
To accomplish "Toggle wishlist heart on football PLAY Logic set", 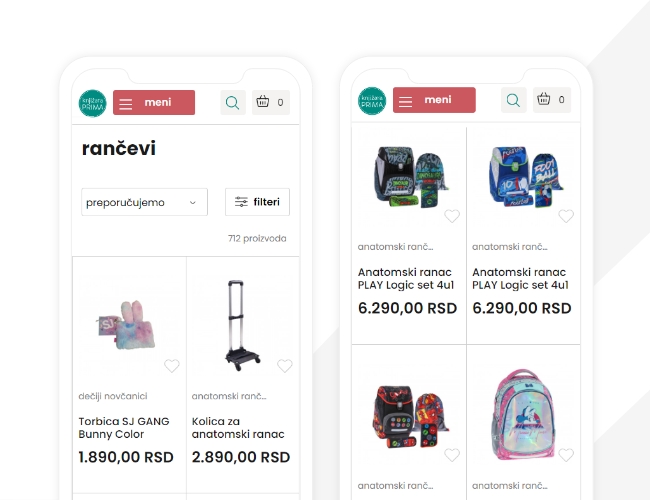I will pyautogui.click(x=566, y=216).
